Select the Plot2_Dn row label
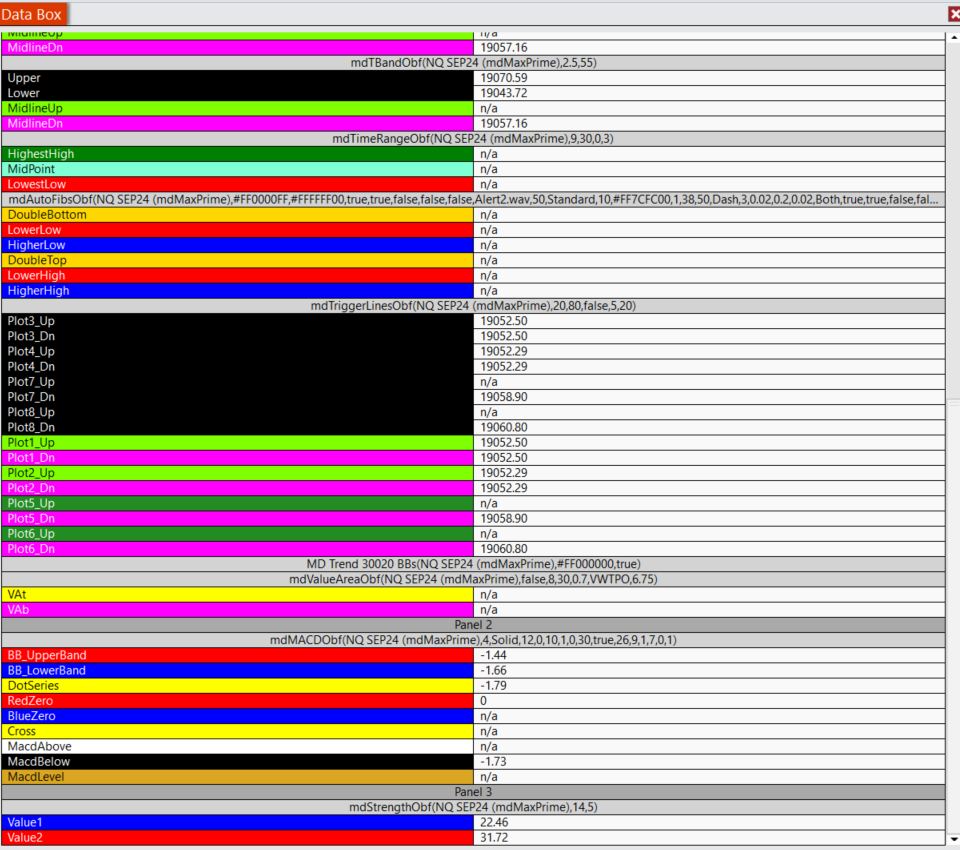Screen dimensions: 960x850 coord(238,488)
